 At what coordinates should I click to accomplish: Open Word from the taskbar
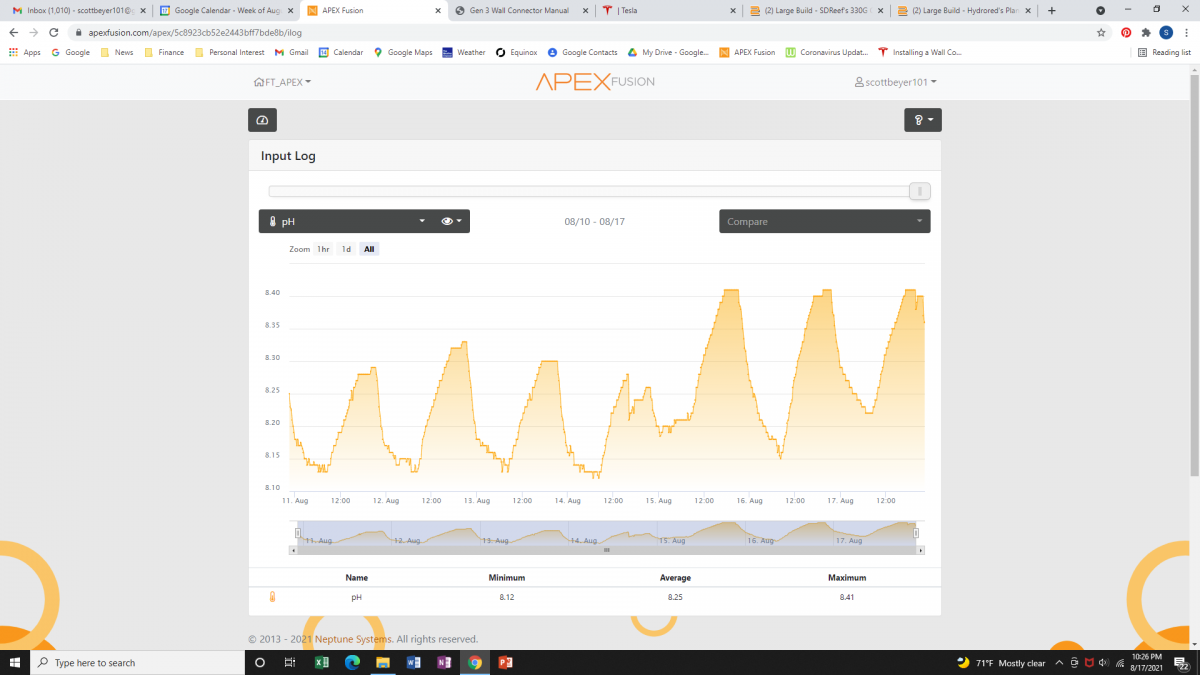tap(414, 662)
